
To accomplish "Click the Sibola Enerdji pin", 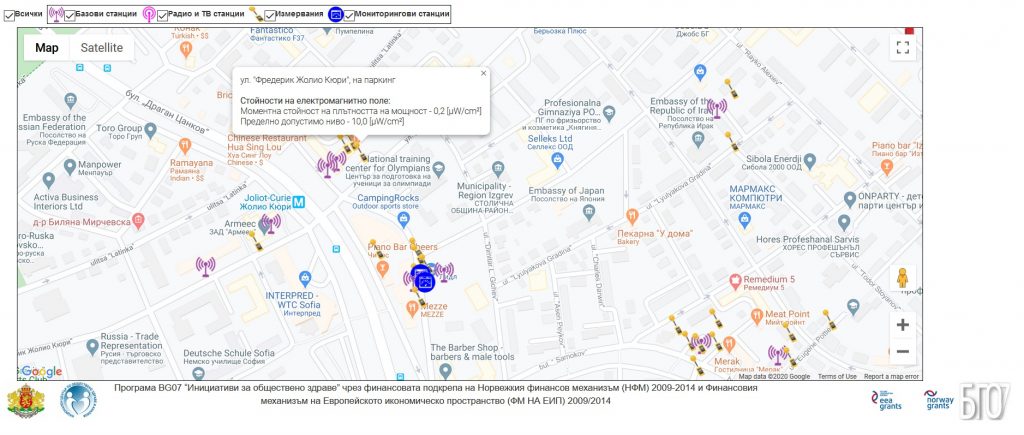I will [810, 160].
